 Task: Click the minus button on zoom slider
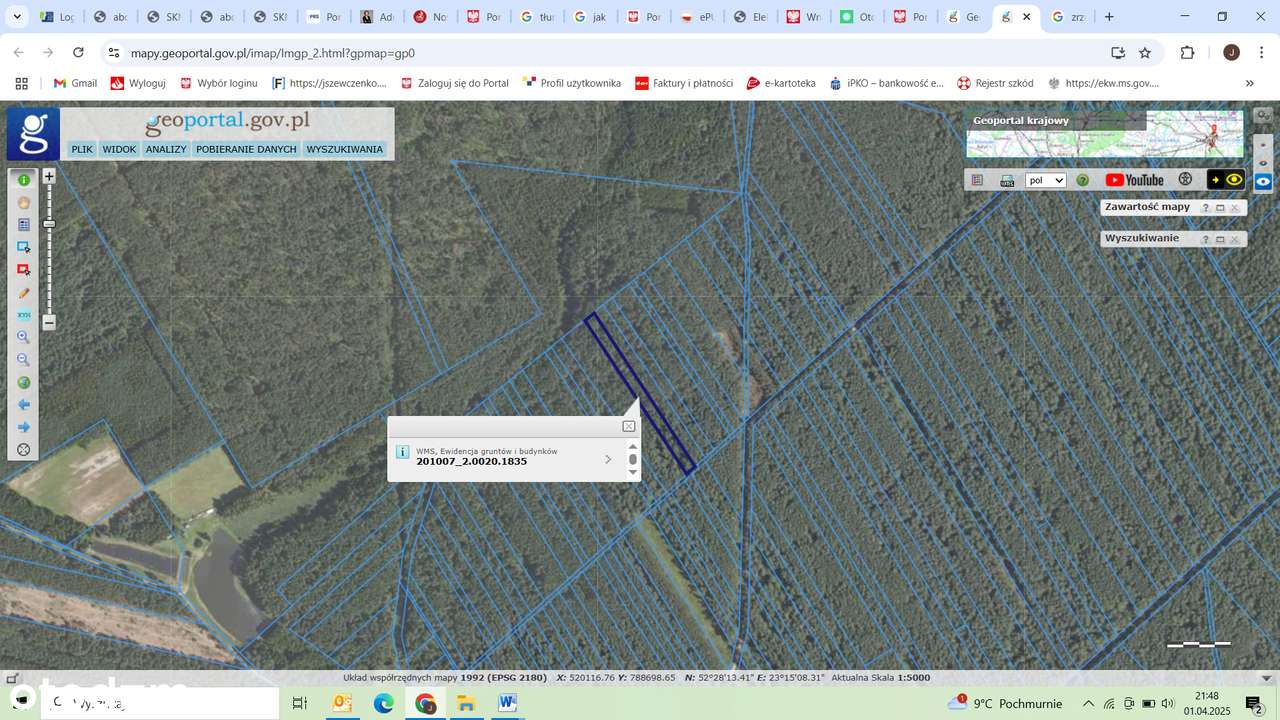point(49,322)
